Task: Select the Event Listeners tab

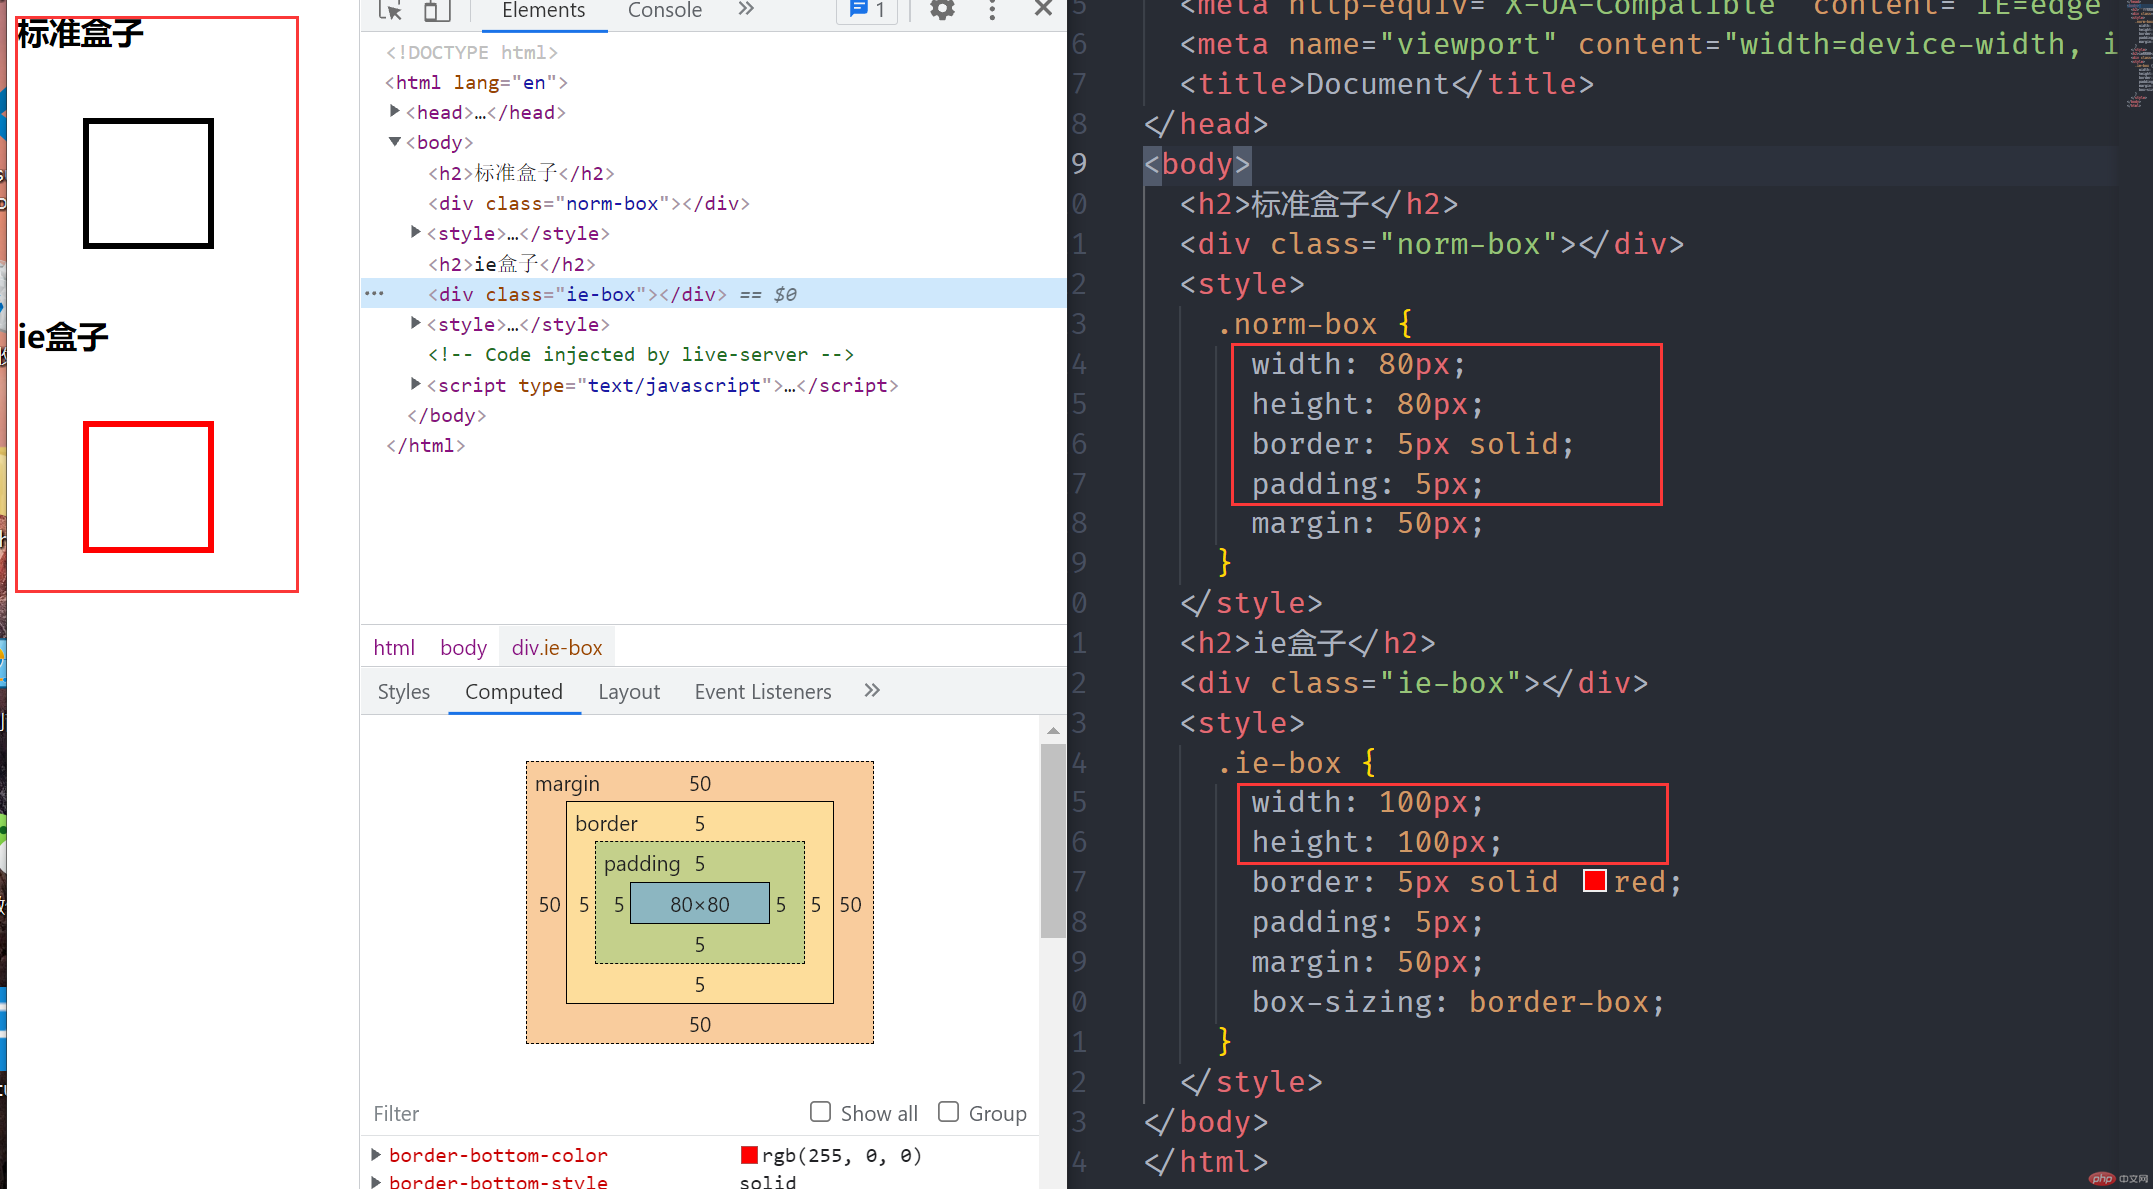Action: [760, 691]
